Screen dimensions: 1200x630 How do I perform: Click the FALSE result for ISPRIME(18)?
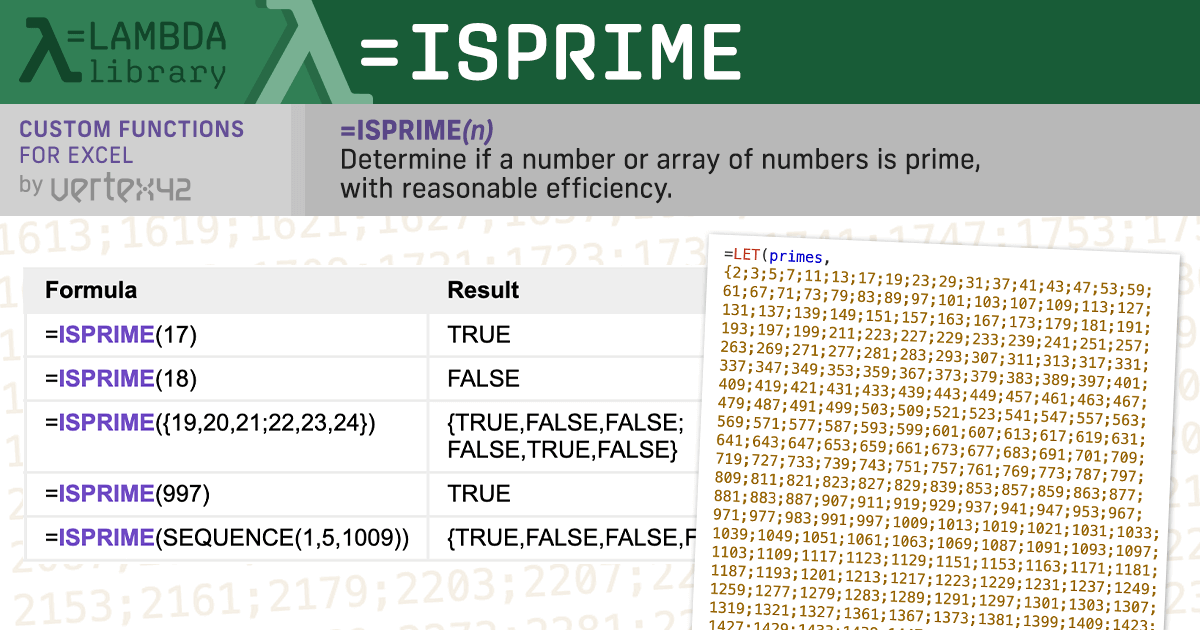(484, 379)
